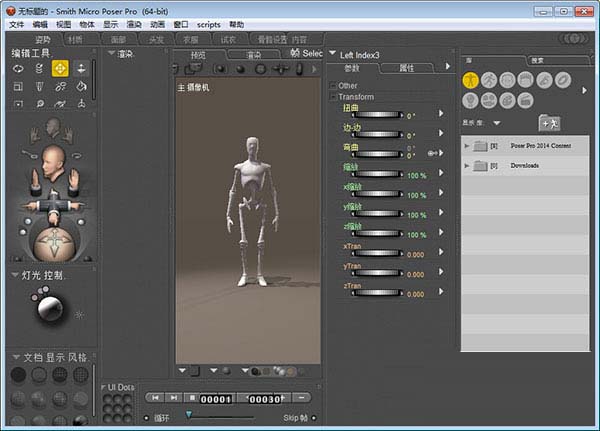600x431 pixels.
Task: Expand the Downloads library folder
Action: pyautogui.click(x=467, y=165)
